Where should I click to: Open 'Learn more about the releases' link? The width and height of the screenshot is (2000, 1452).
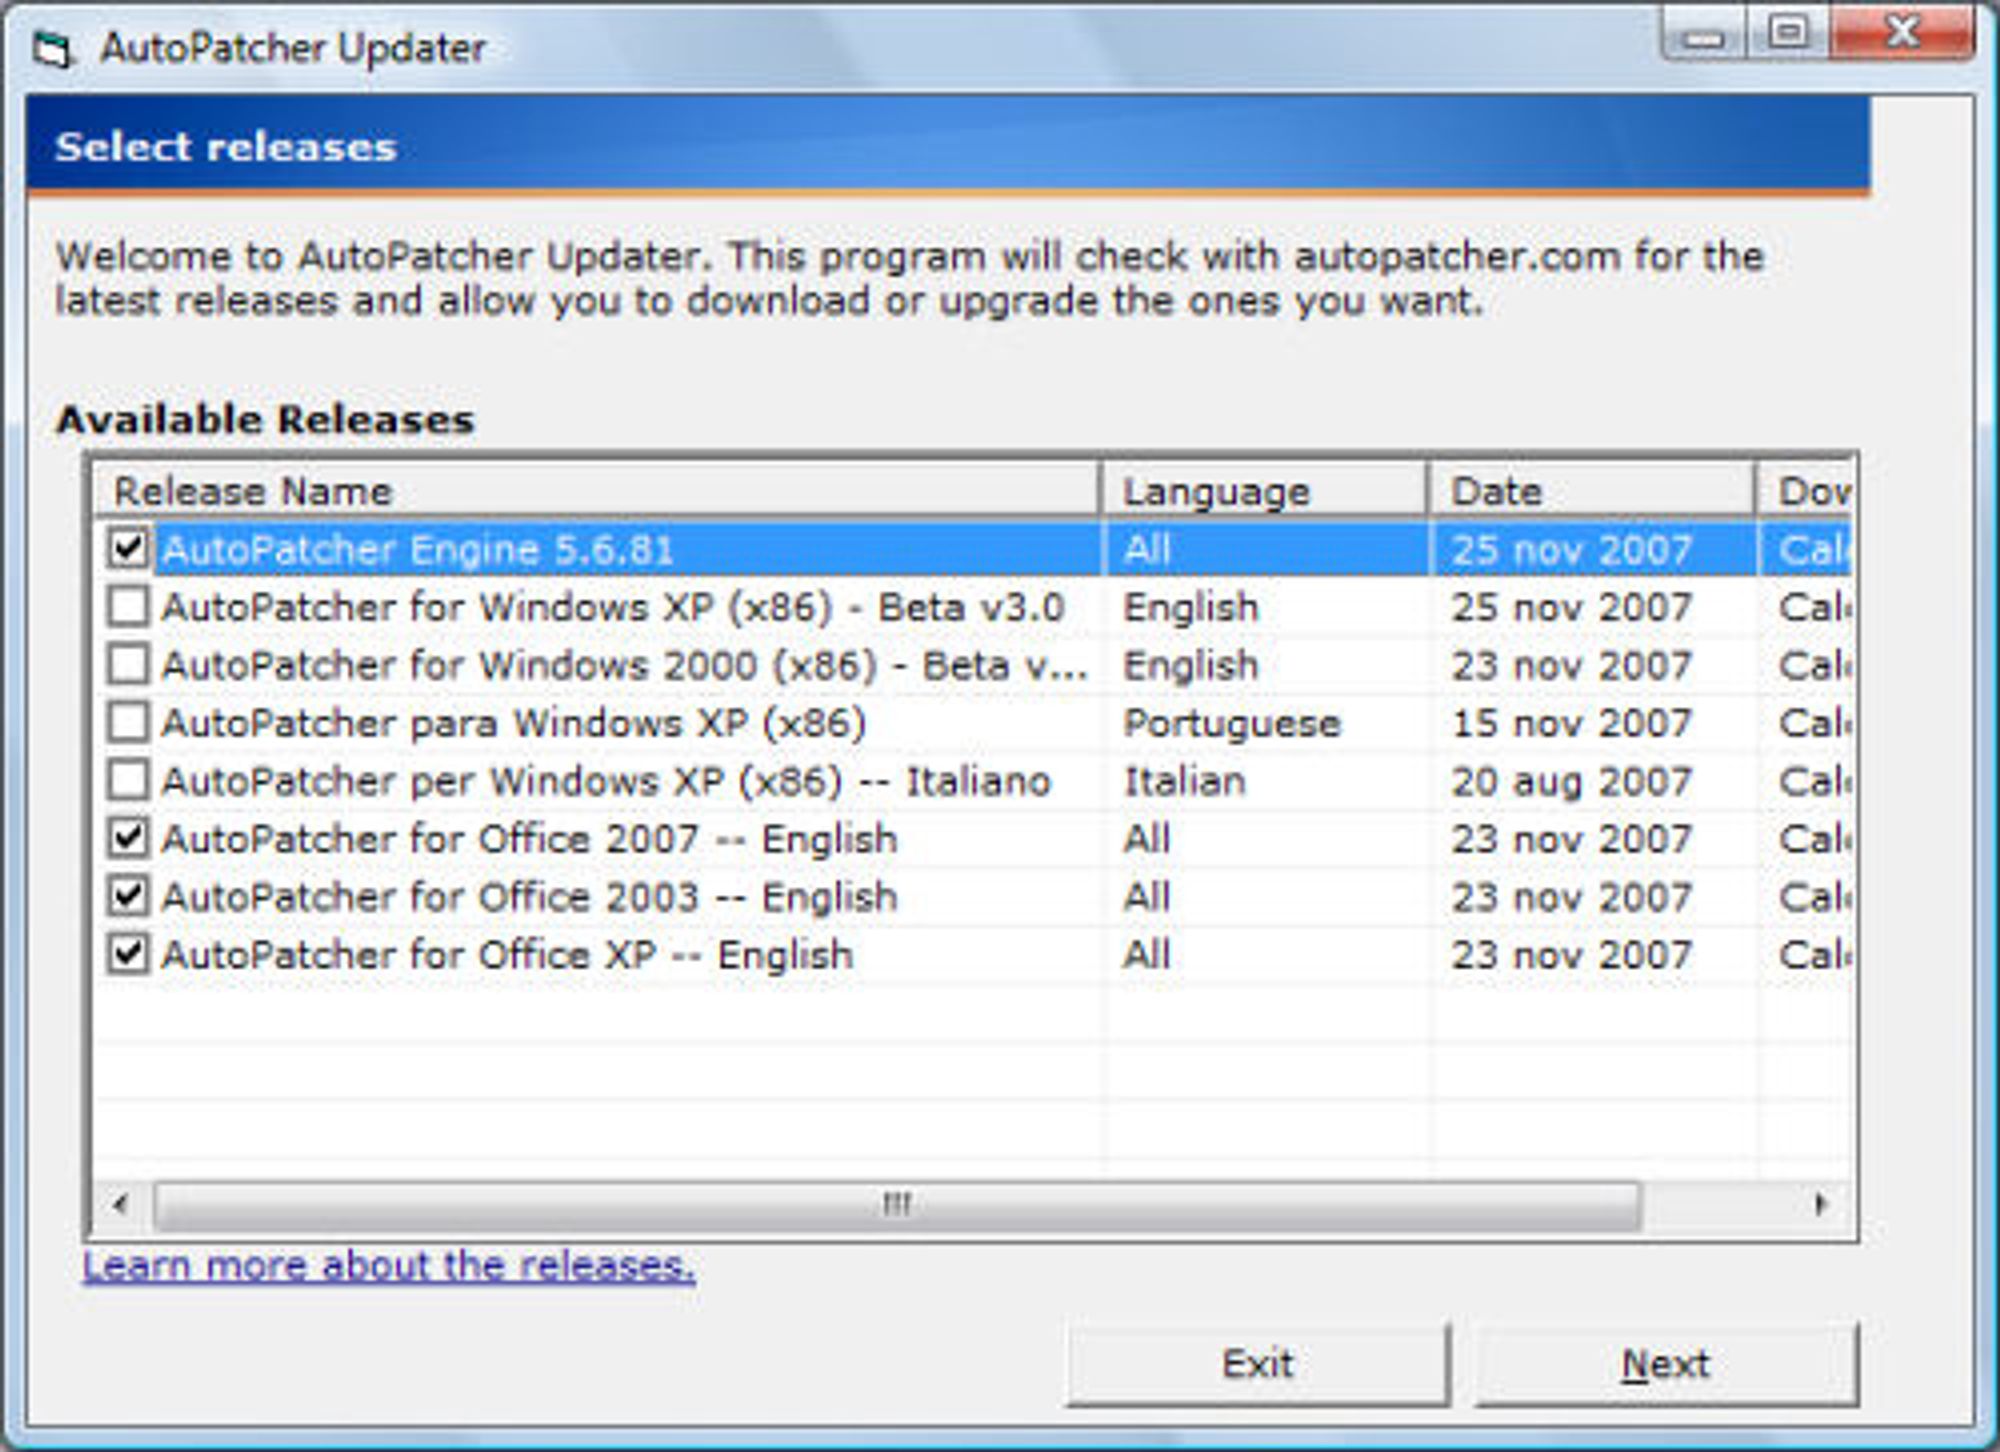click(389, 1266)
